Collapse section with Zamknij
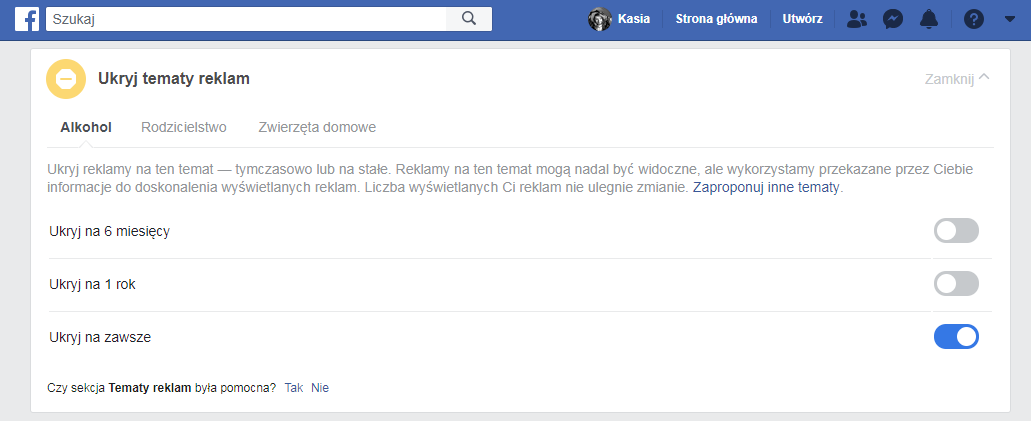 pos(957,79)
